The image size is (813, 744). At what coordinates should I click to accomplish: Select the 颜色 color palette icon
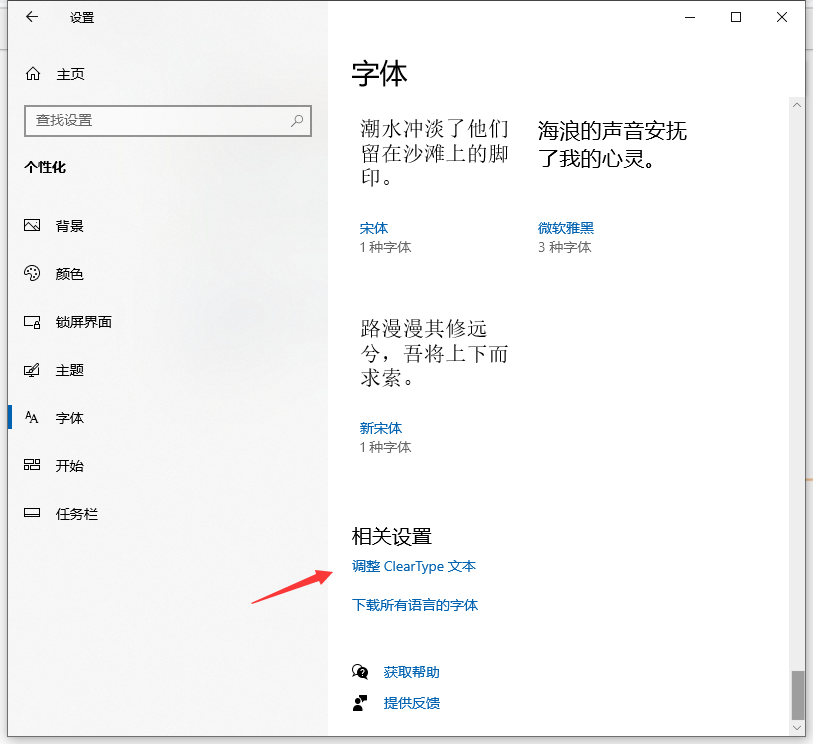31,274
